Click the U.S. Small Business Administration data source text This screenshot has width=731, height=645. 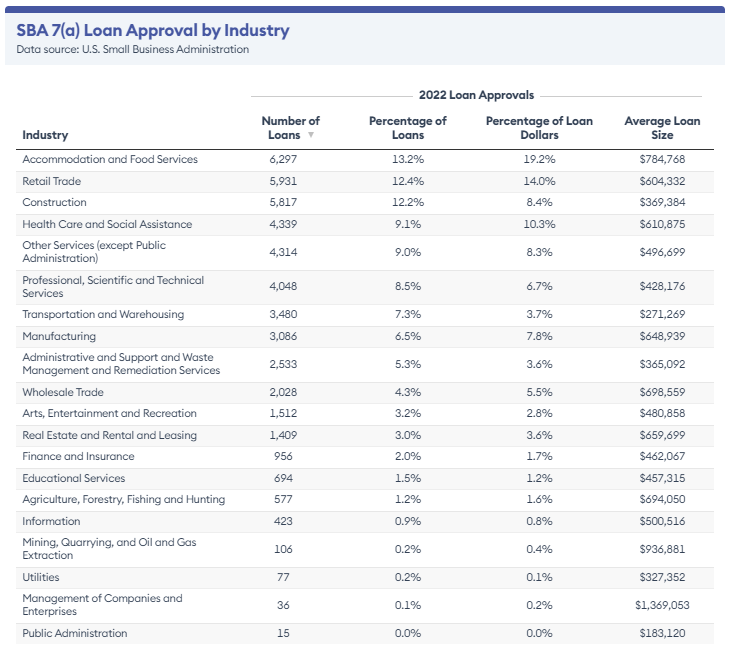click(166, 49)
